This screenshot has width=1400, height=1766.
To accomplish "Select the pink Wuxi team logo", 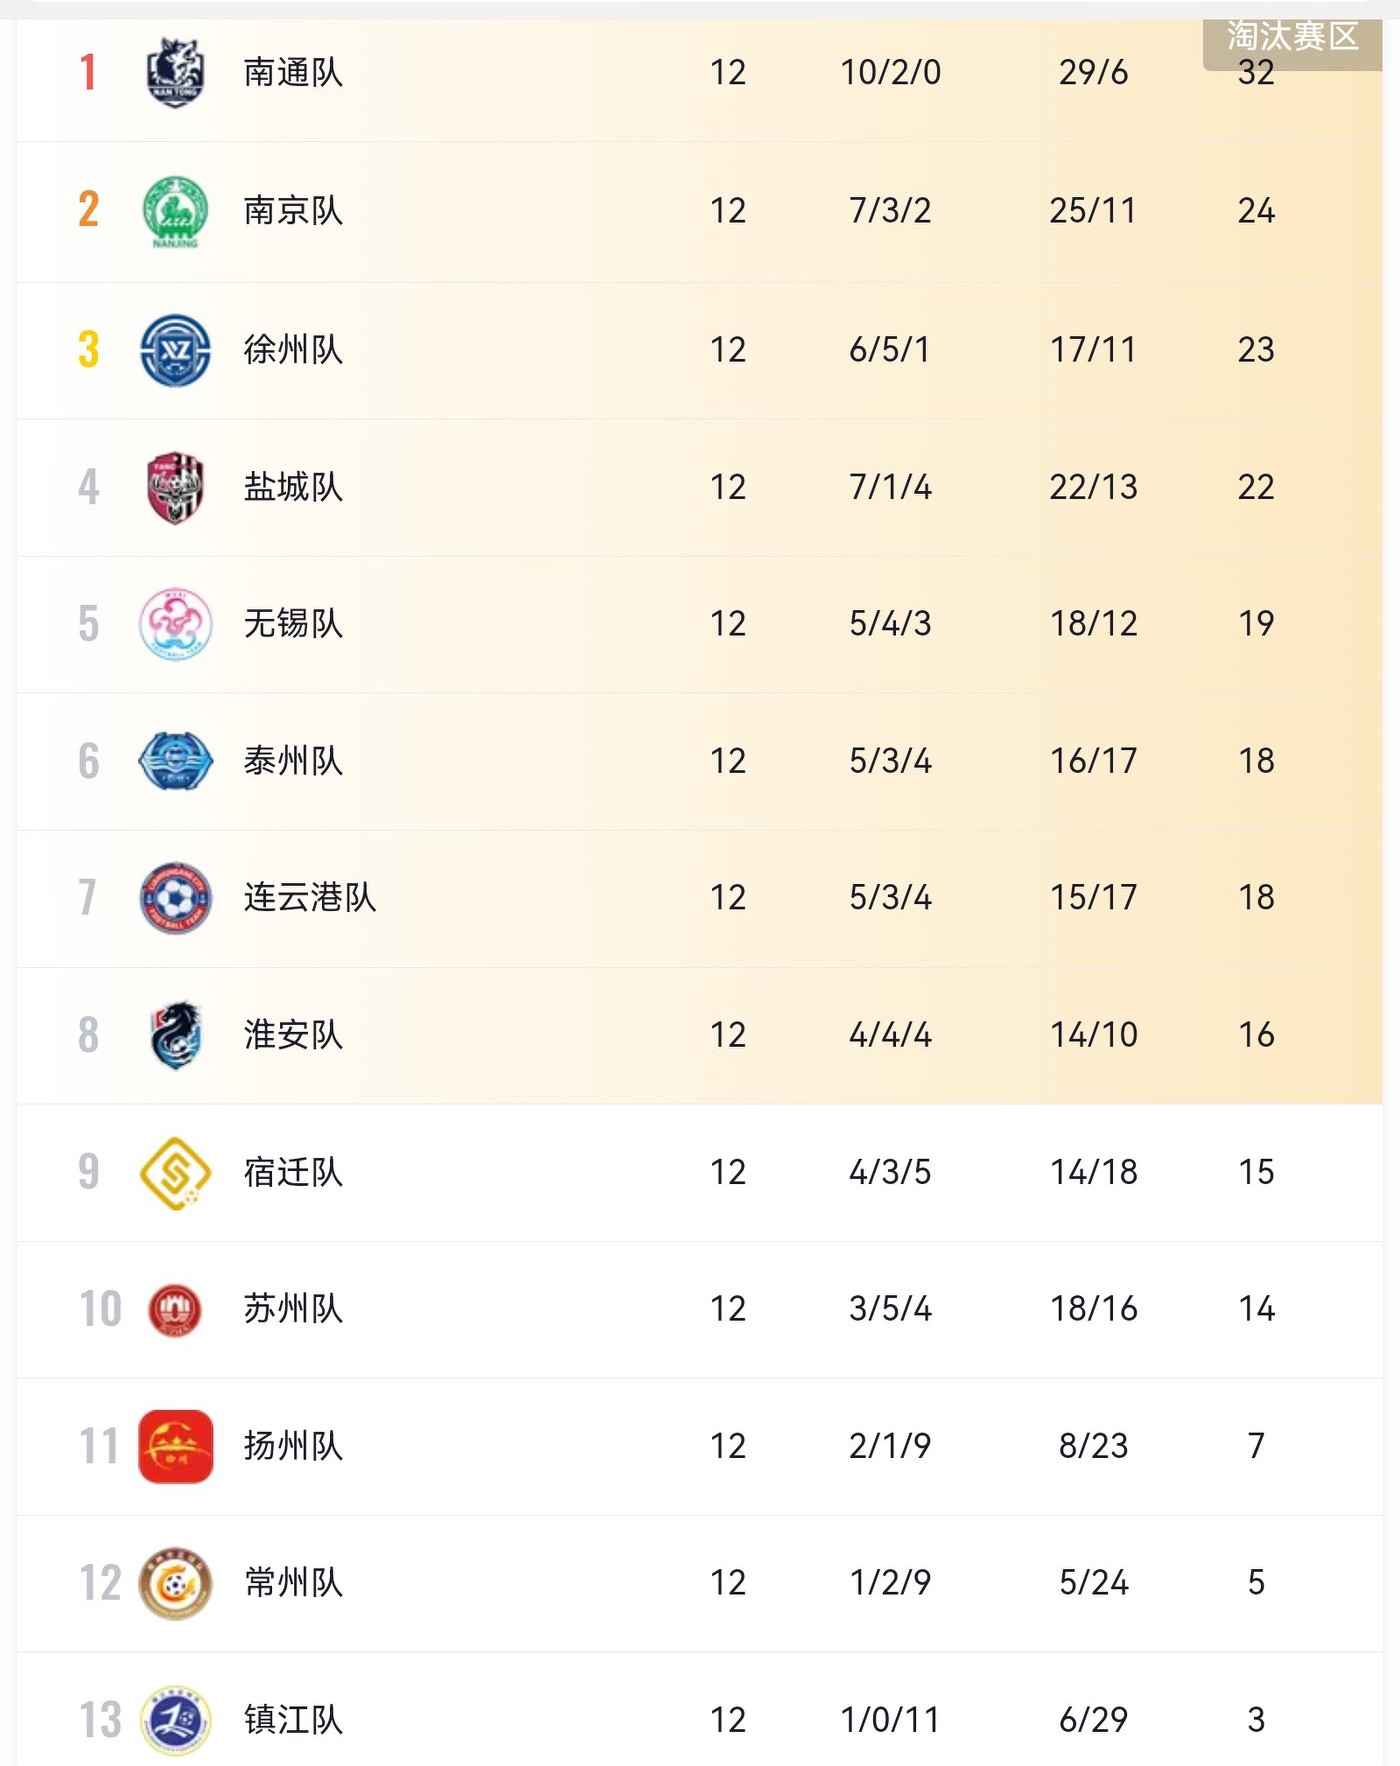I will pos(175,624).
